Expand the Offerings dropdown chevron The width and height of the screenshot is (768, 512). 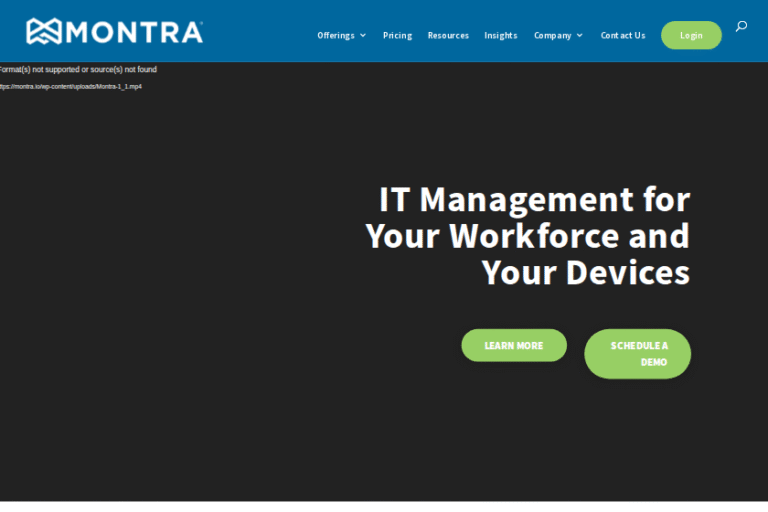coord(363,36)
